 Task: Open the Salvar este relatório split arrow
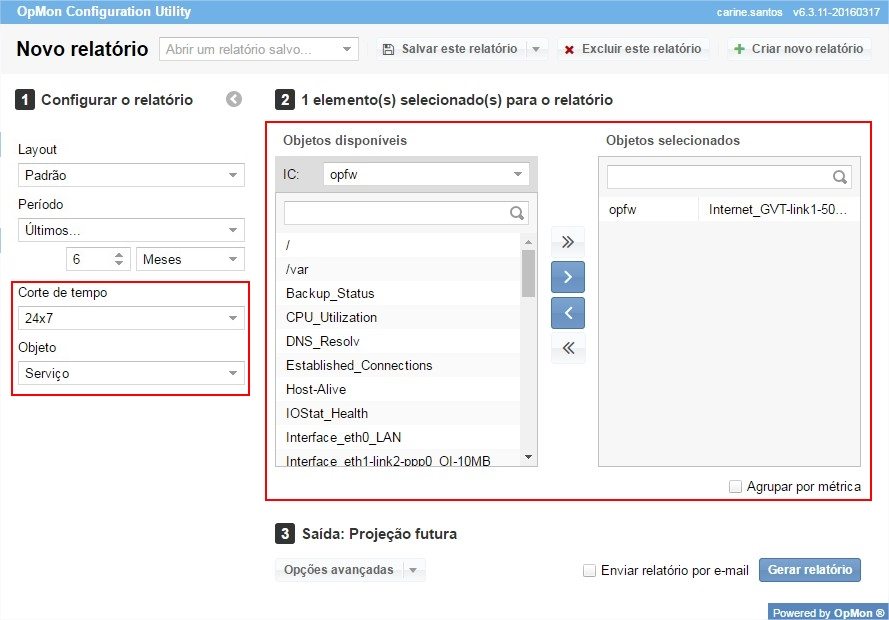click(x=536, y=49)
